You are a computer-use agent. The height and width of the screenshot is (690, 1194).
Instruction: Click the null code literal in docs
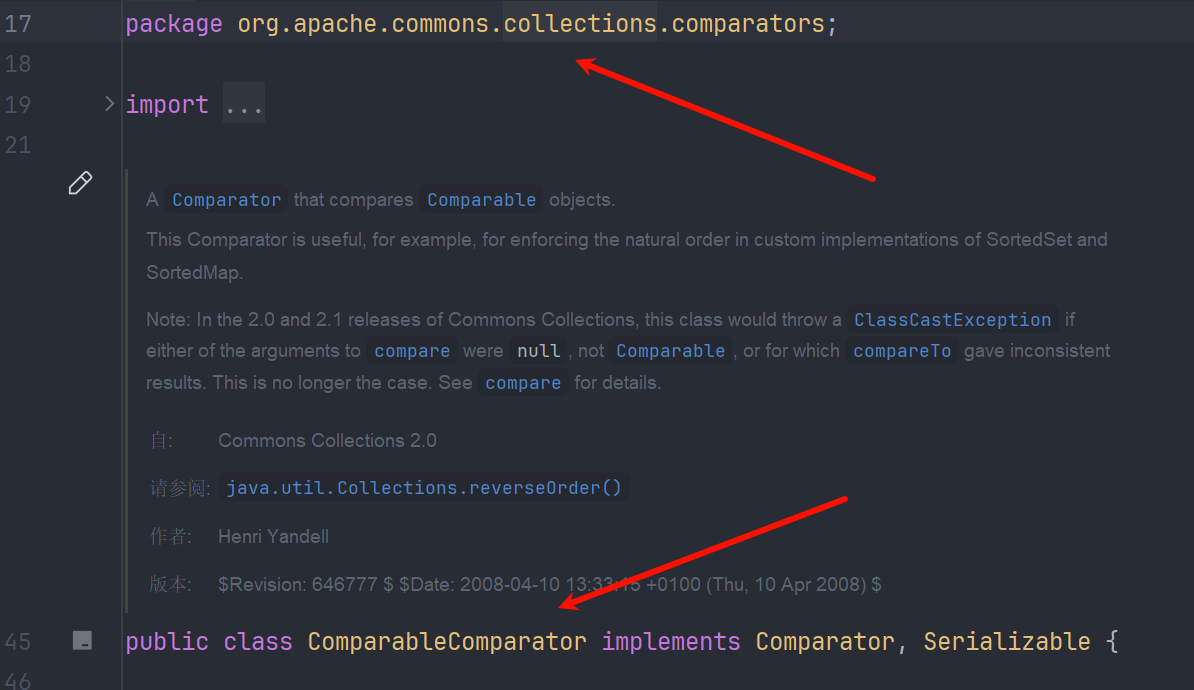(538, 351)
